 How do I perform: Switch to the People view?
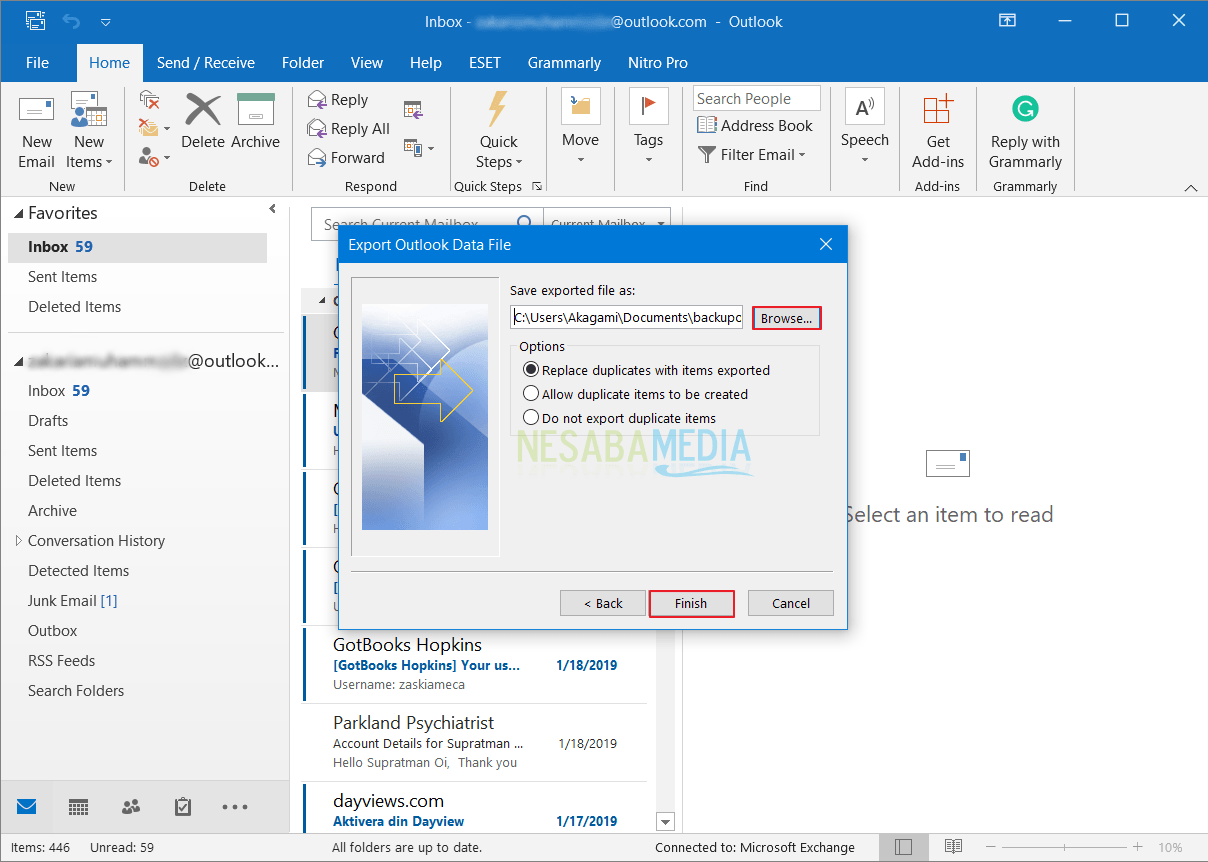(x=130, y=806)
